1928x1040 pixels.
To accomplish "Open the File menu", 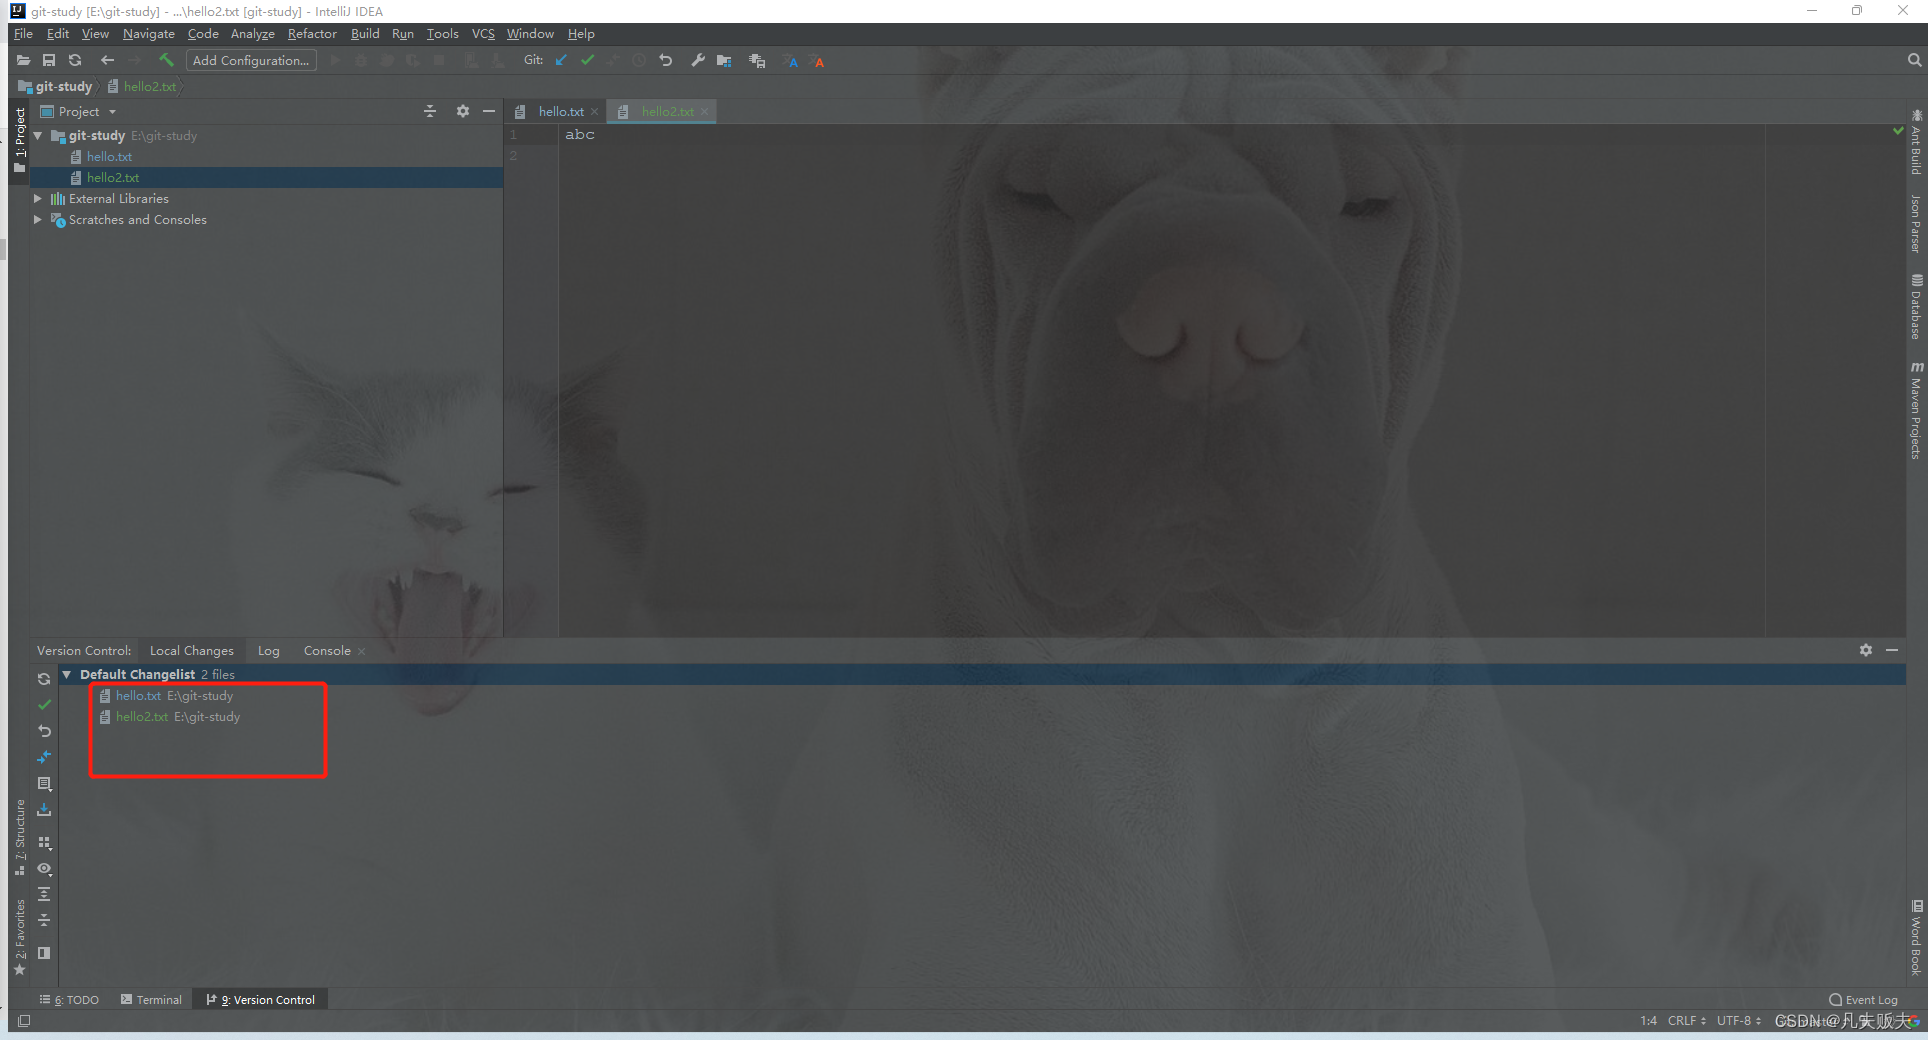I will pyautogui.click(x=23, y=34).
